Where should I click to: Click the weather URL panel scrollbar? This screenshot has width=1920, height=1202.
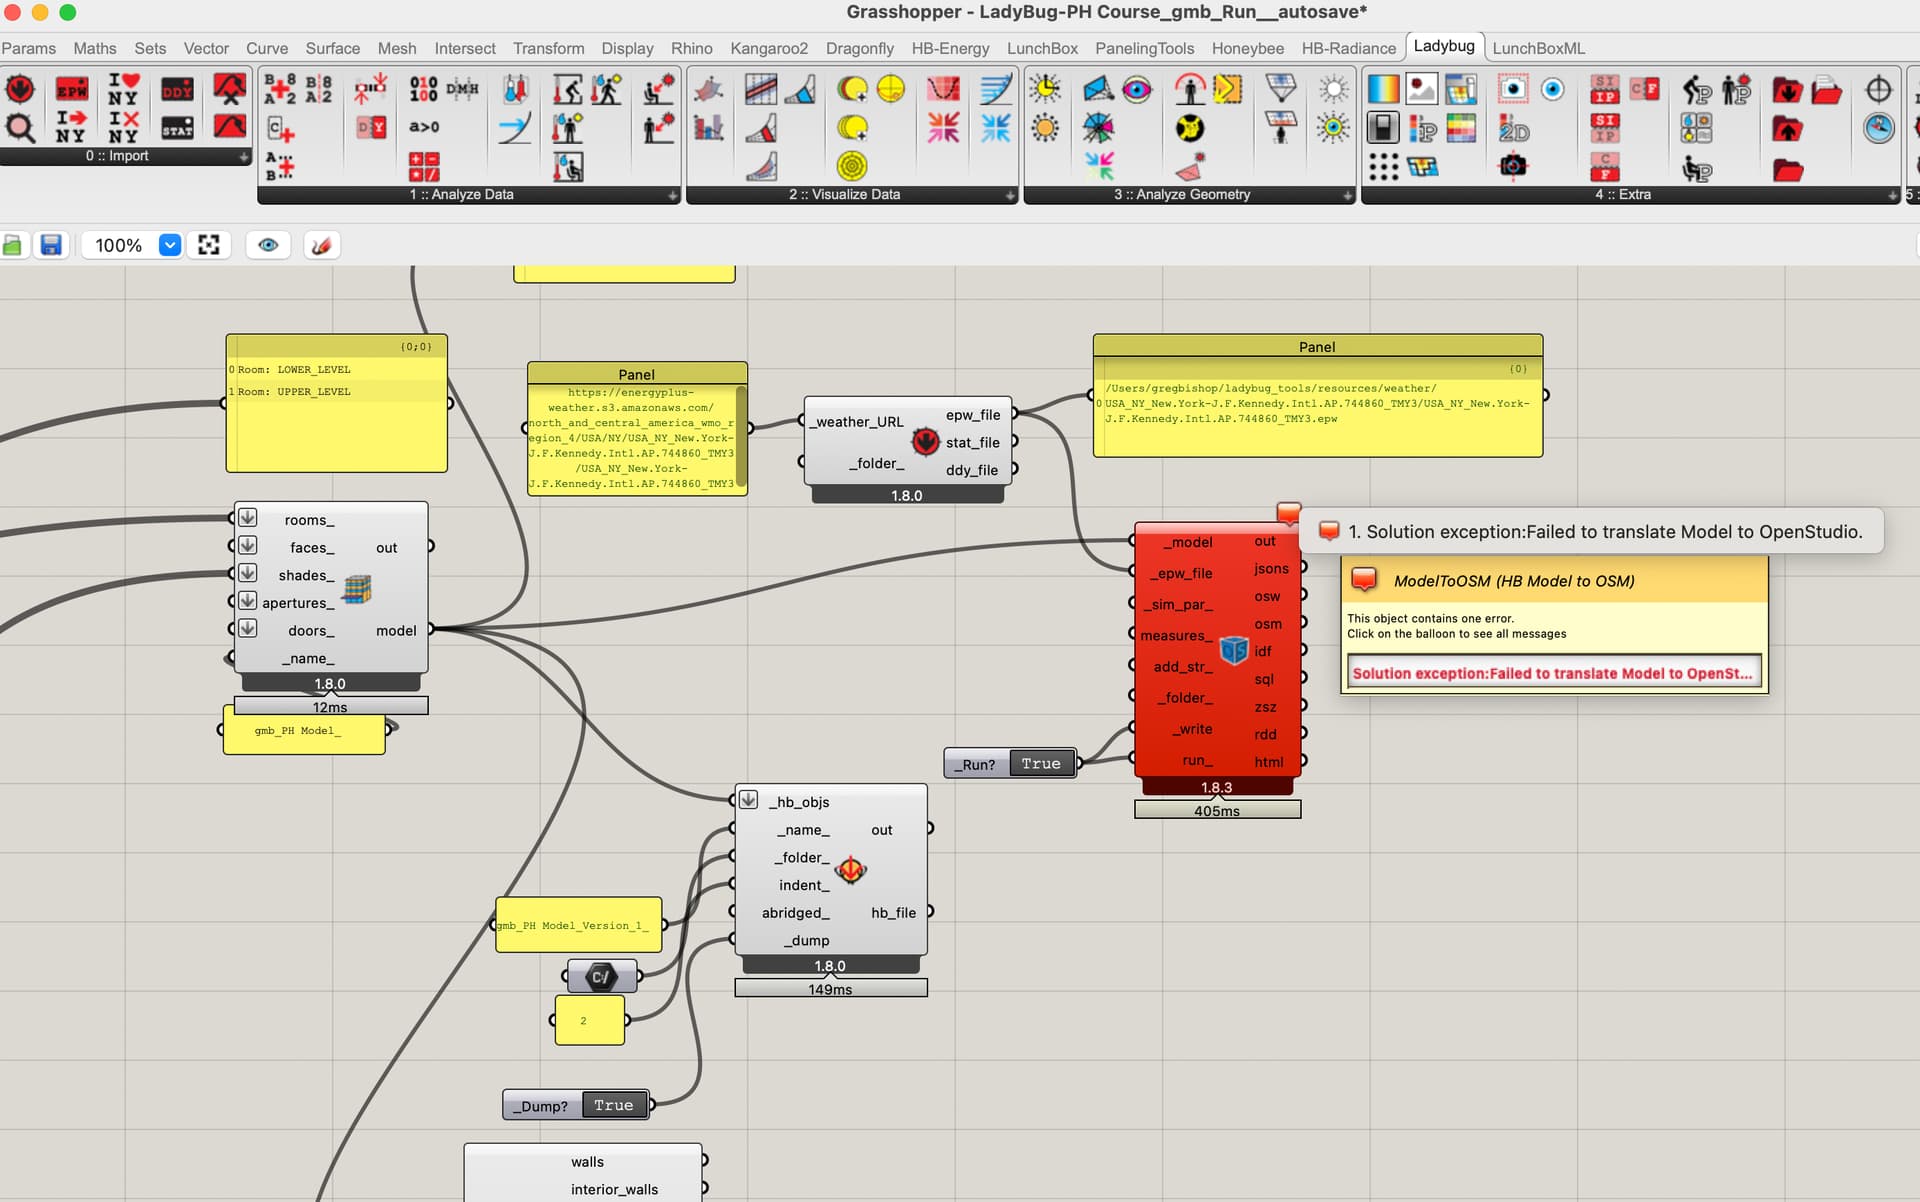coord(741,437)
